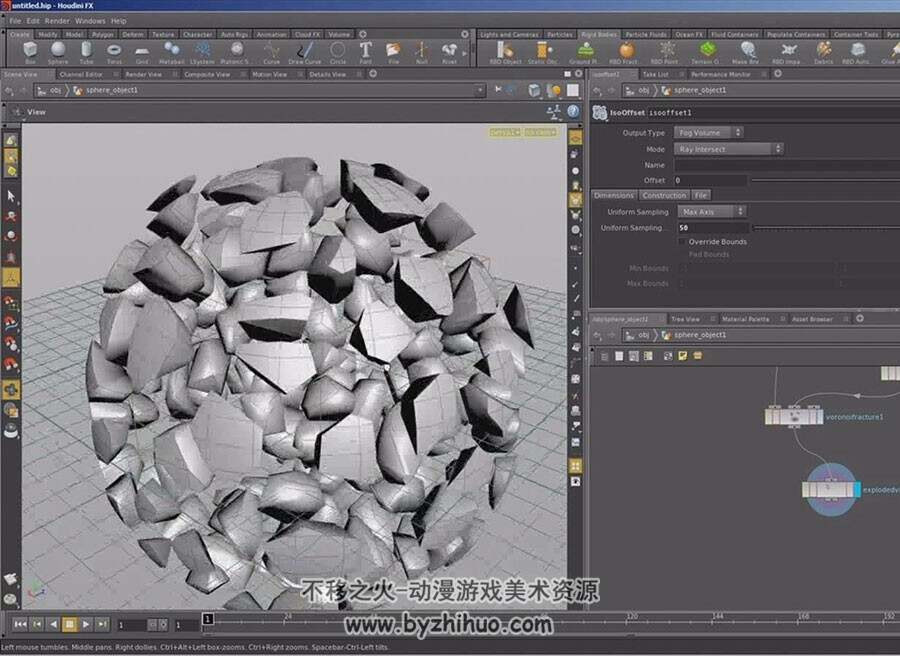Open viewport help question-mark icon

pyautogui.click(x=573, y=111)
